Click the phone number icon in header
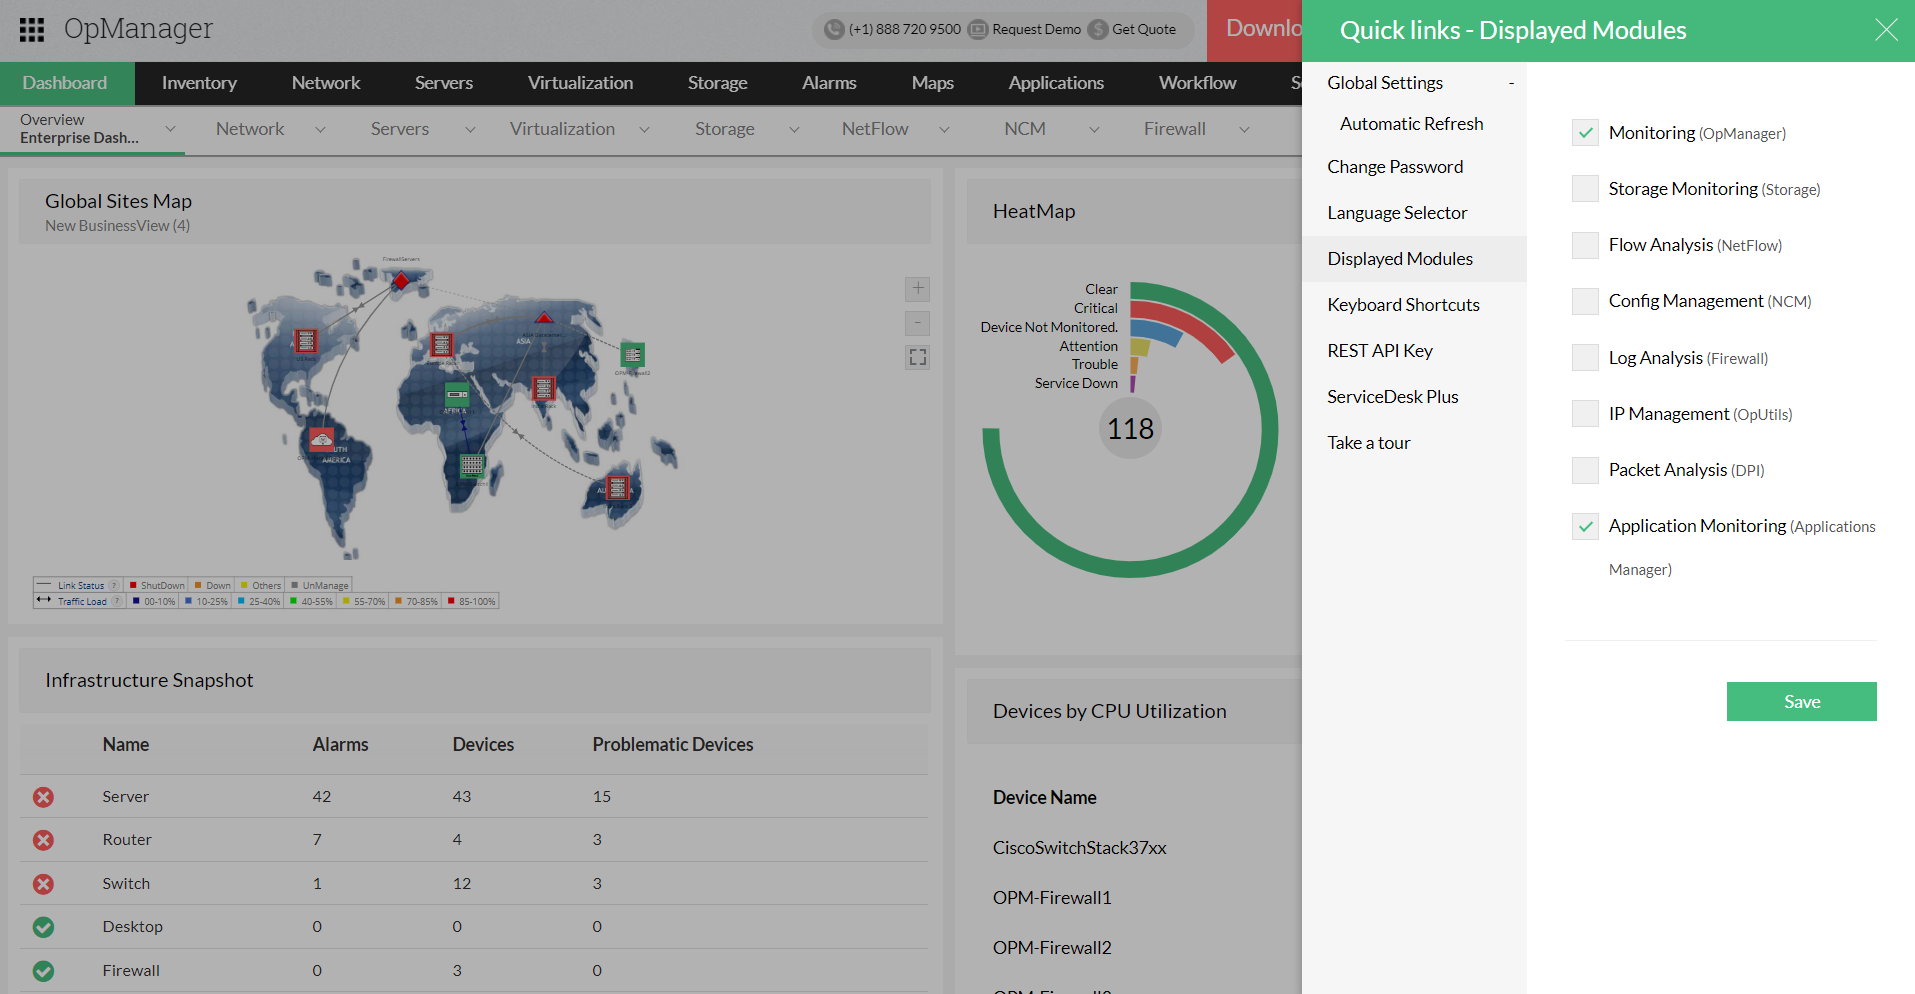 pyautogui.click(x=834, y=30)
